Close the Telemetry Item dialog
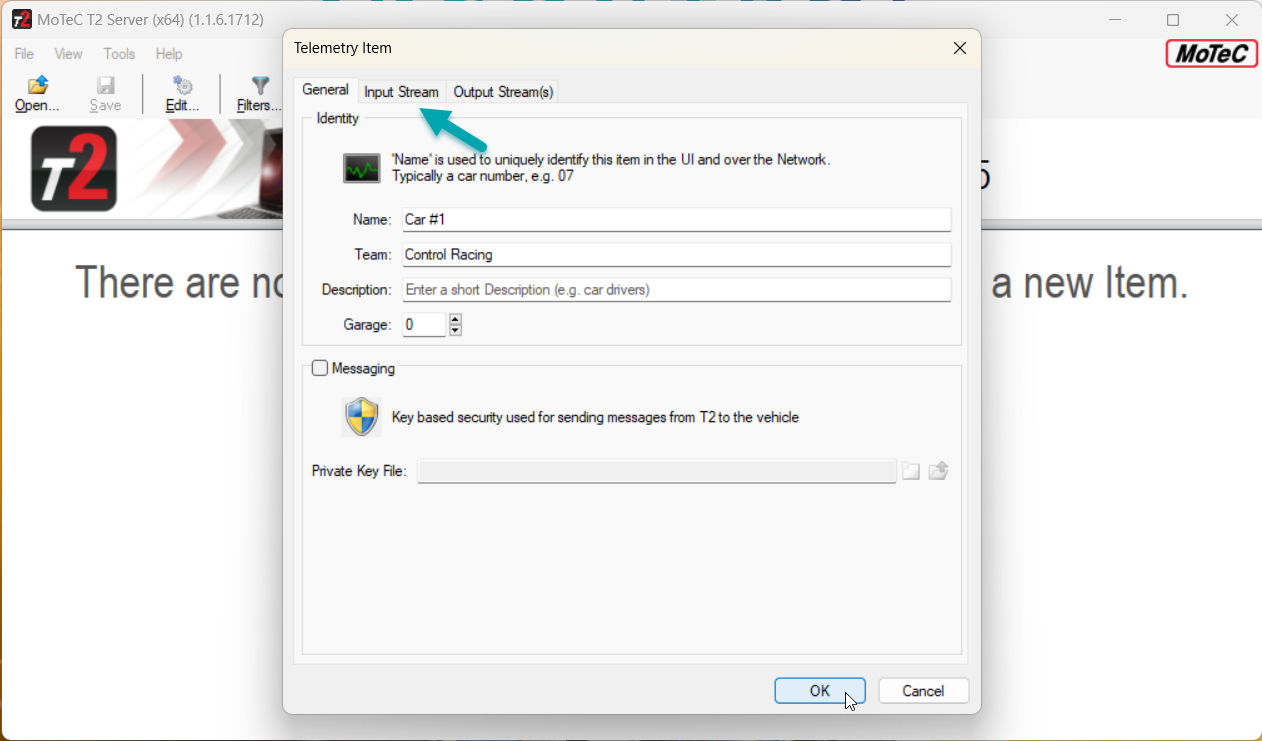 [x=959, y=48]
